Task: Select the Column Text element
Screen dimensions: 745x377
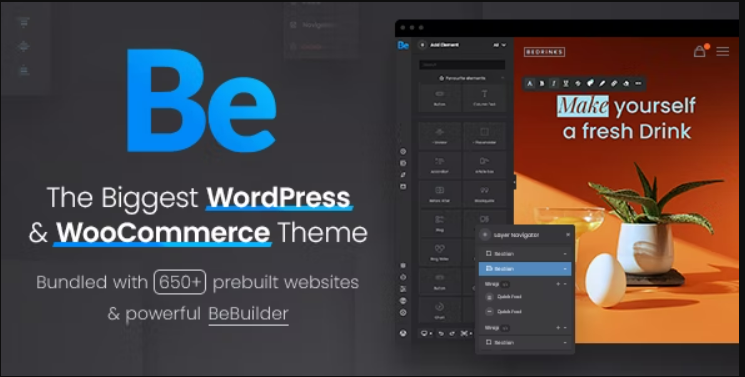Action: [x=484, y=97]
